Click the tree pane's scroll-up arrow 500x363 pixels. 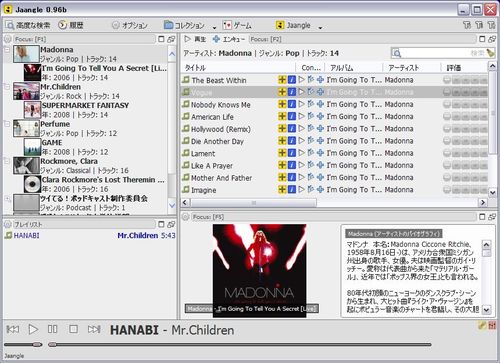click(x=172, y=53)
